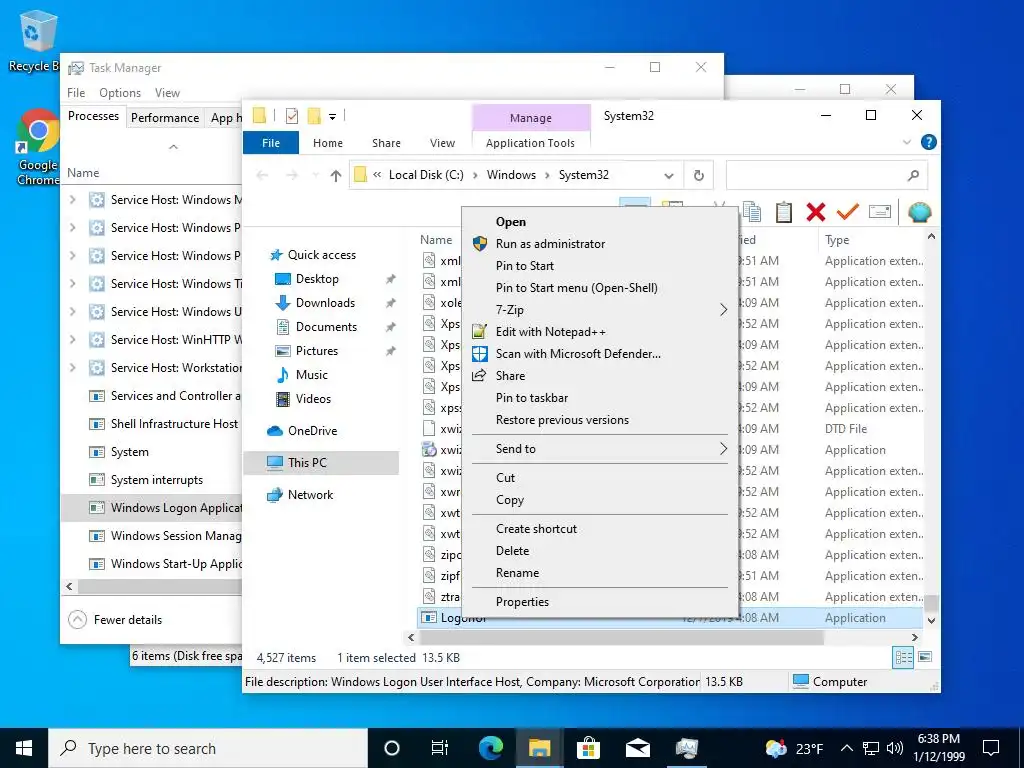Image resolution: width=1024 pixels, height=768 pixels.
Task: Switch to large thumbnails view icon
Action: pyautogui.click(x=925, y=657)
